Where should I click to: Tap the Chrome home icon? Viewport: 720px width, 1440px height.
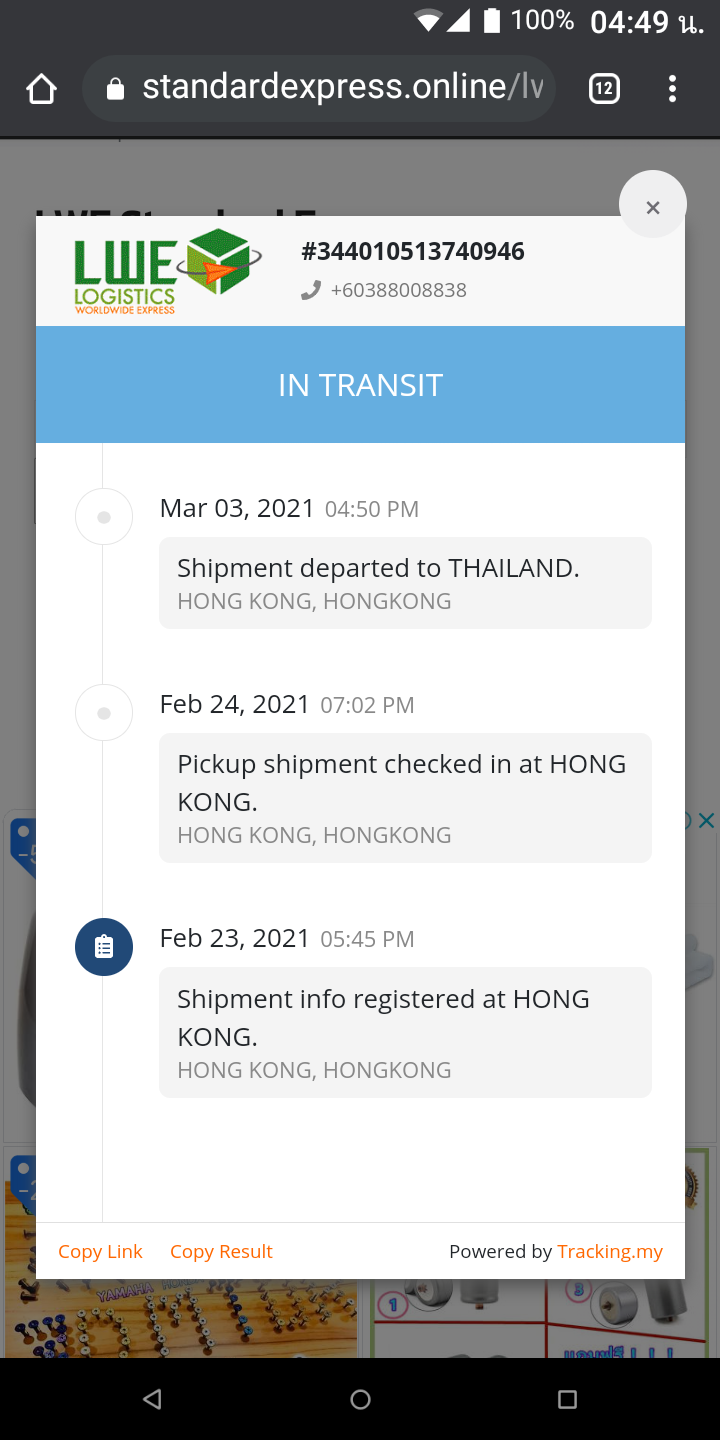coord(41,89)
